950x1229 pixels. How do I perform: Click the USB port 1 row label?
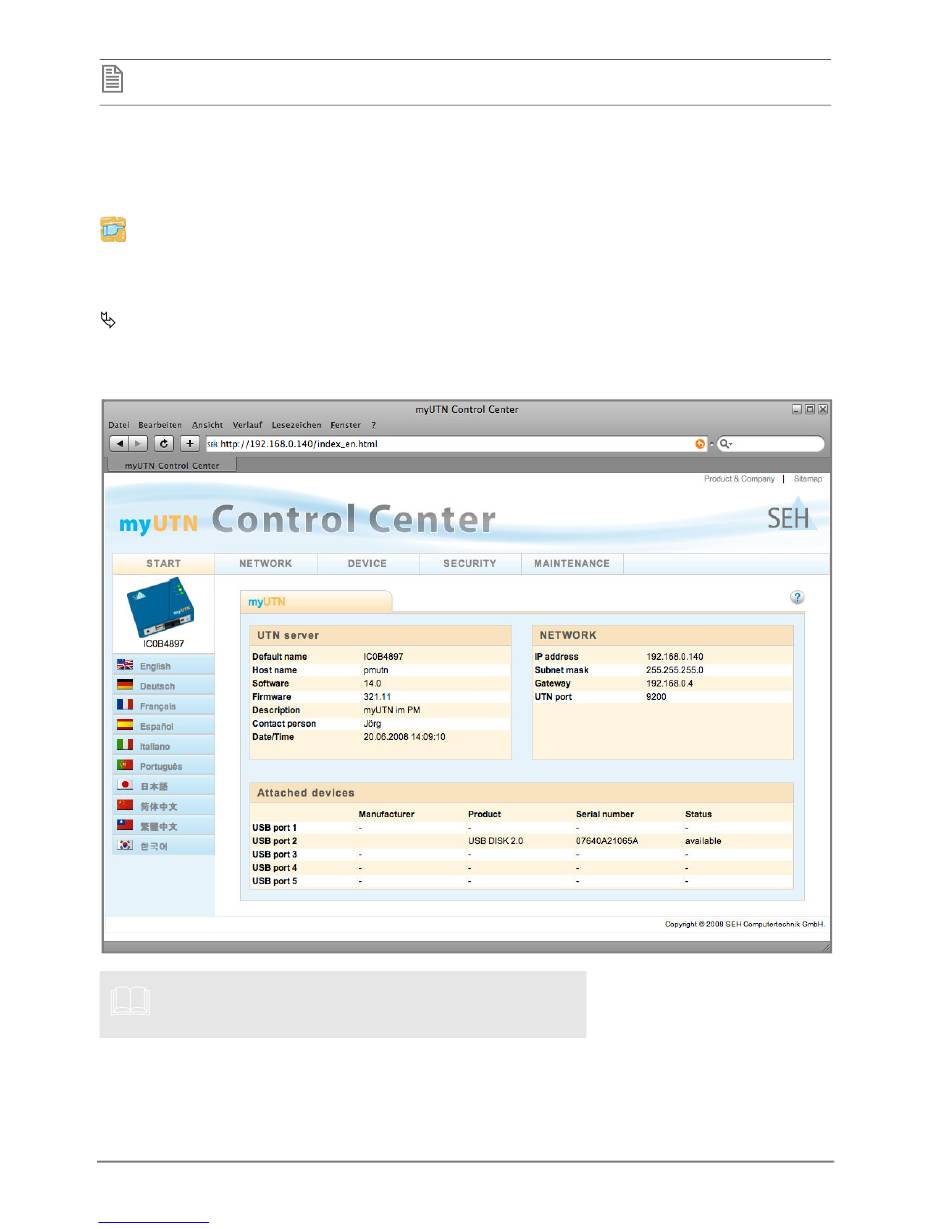pyautogui.click(x=274, y=829)
